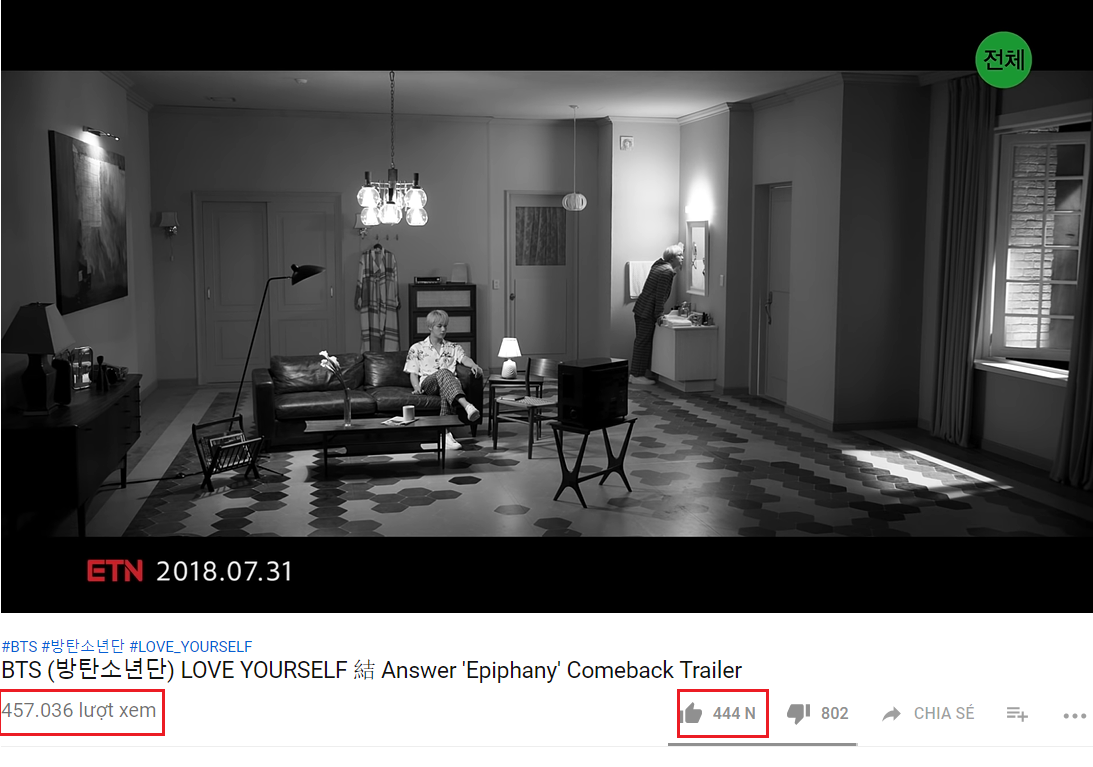The height and width of the screenshot is (767, 1093).
Task: Click the CHIA SẺ share button
Action: [944, 713]
